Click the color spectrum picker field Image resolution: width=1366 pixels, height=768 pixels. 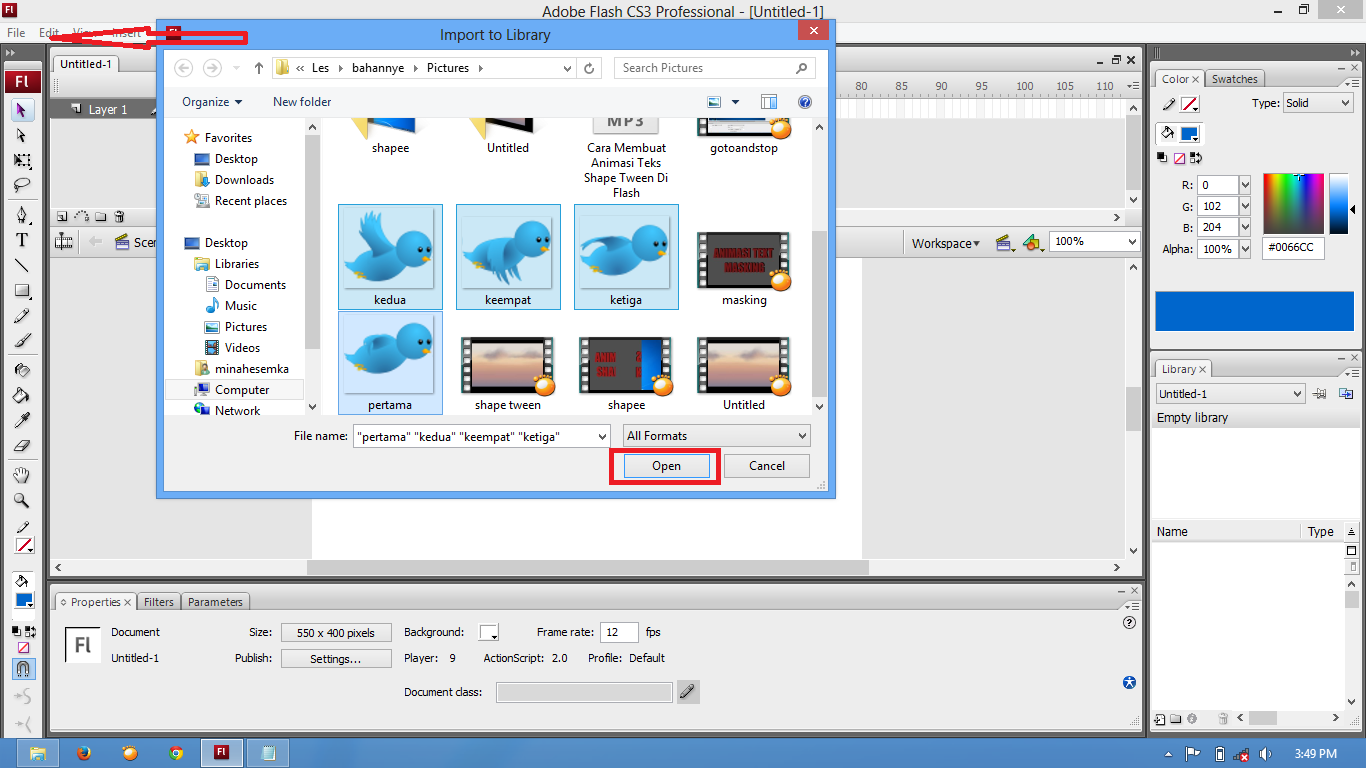coord(1293,204)
